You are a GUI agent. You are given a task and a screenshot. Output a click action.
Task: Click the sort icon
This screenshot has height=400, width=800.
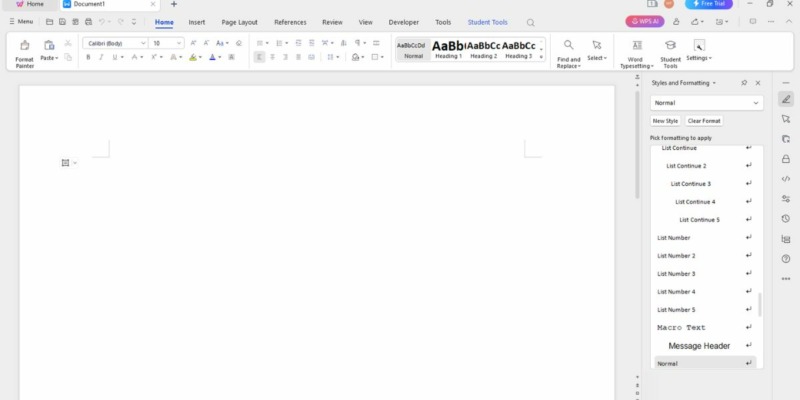343,43
